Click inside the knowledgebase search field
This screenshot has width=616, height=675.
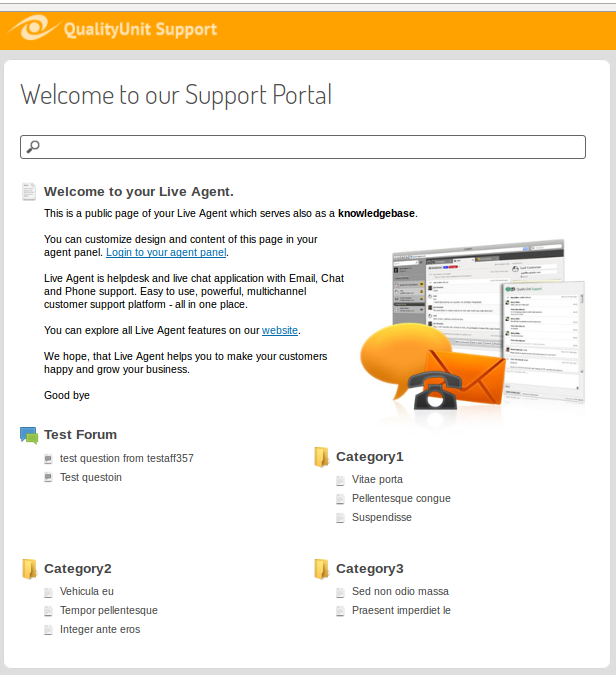pos(310,147)
